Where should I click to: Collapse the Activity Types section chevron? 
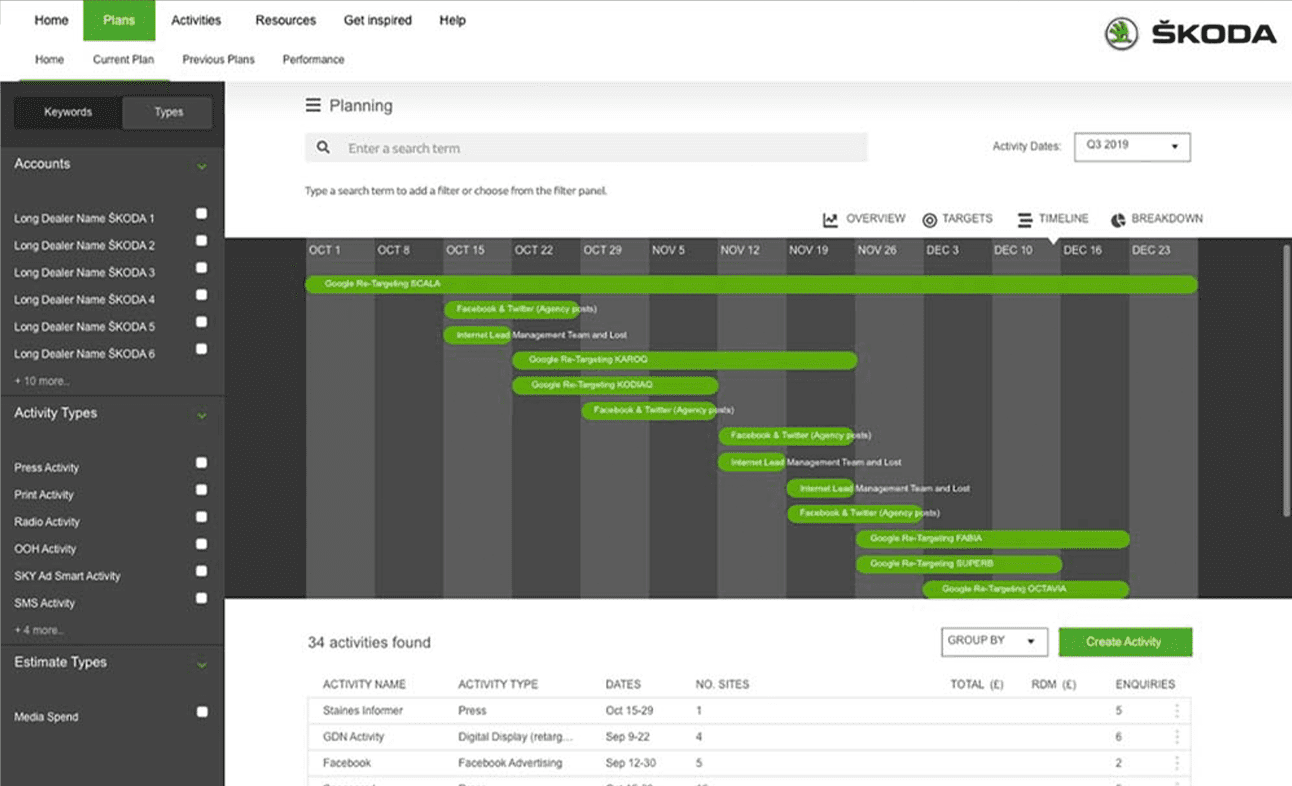point(202,415)
